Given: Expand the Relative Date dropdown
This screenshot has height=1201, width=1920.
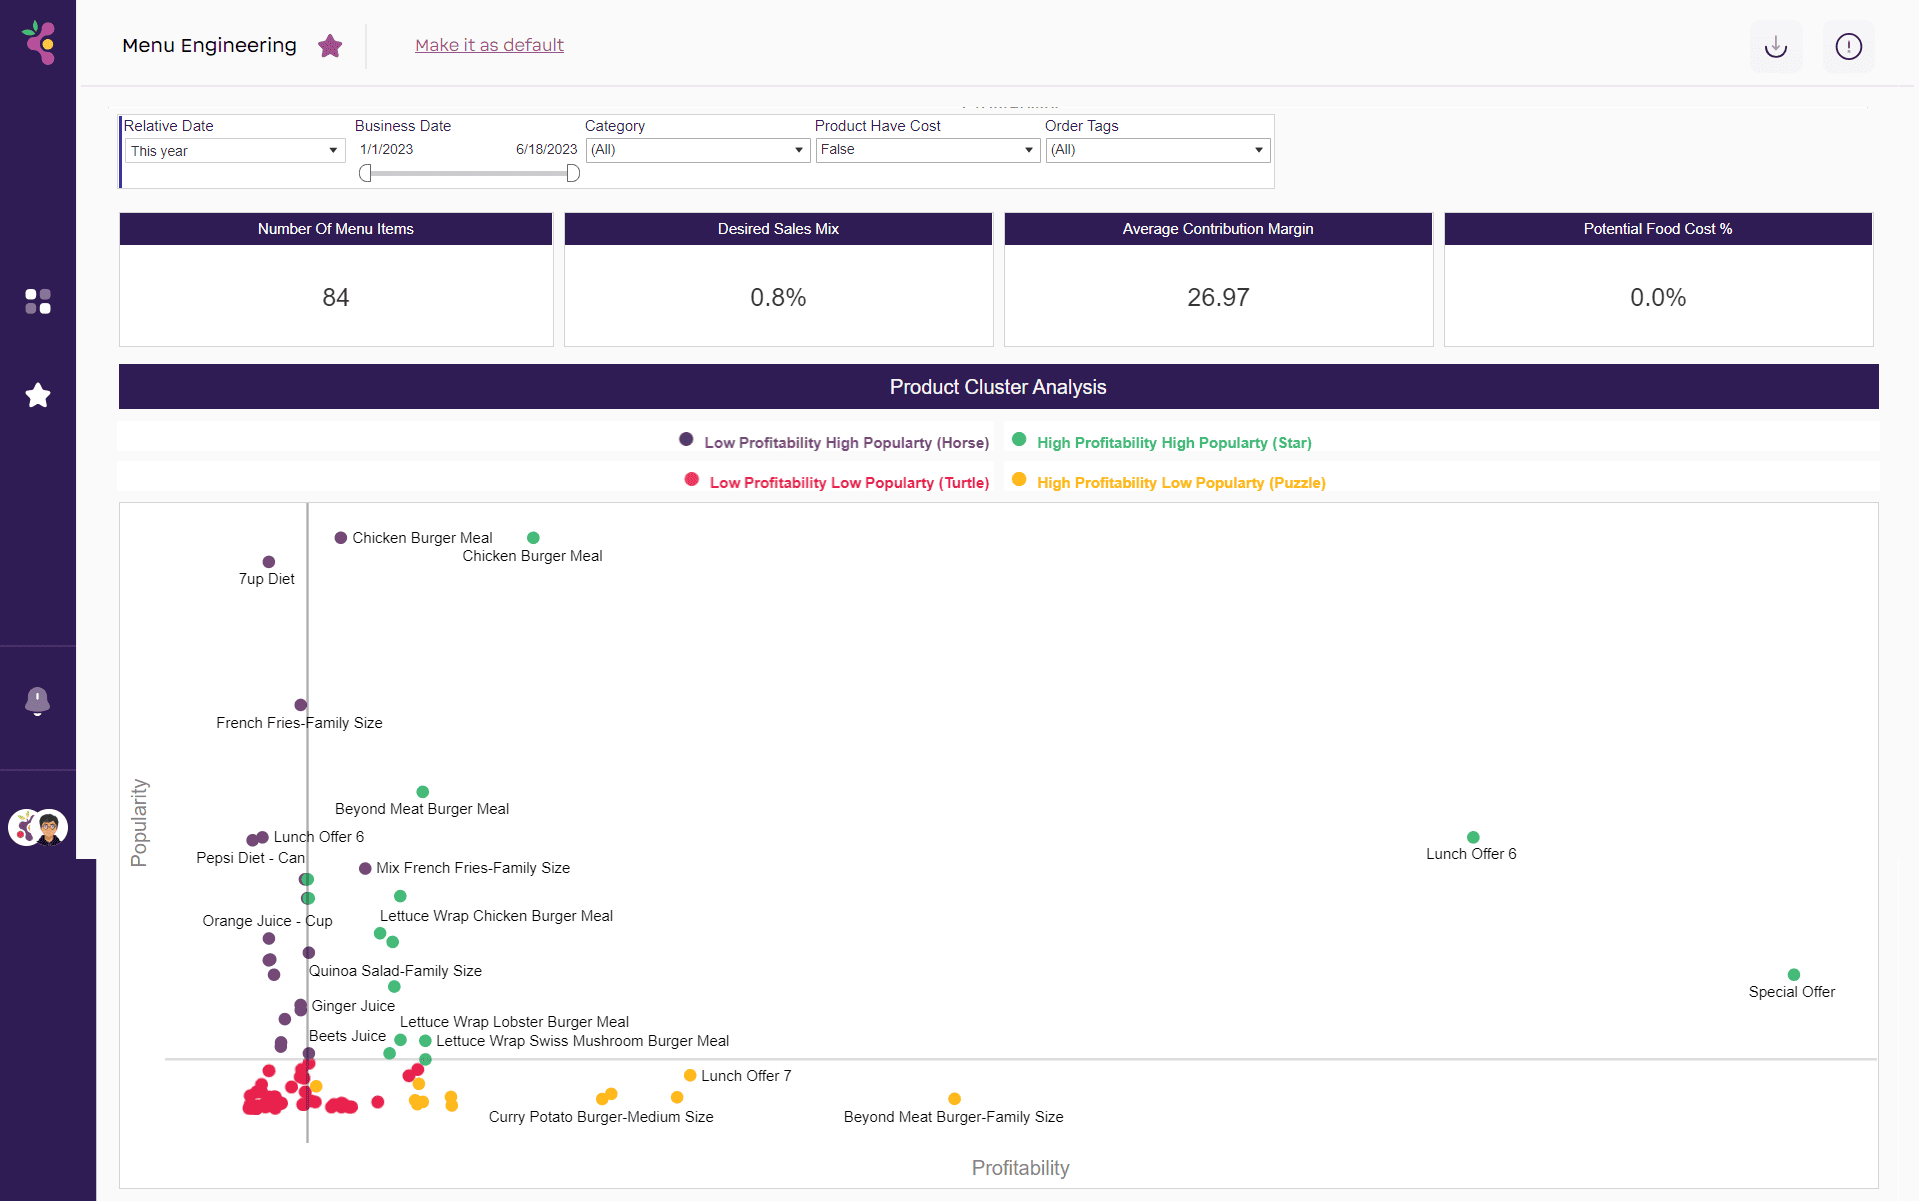Looking at the screenshot, I should pyautogui.click(x=234, y=151).
